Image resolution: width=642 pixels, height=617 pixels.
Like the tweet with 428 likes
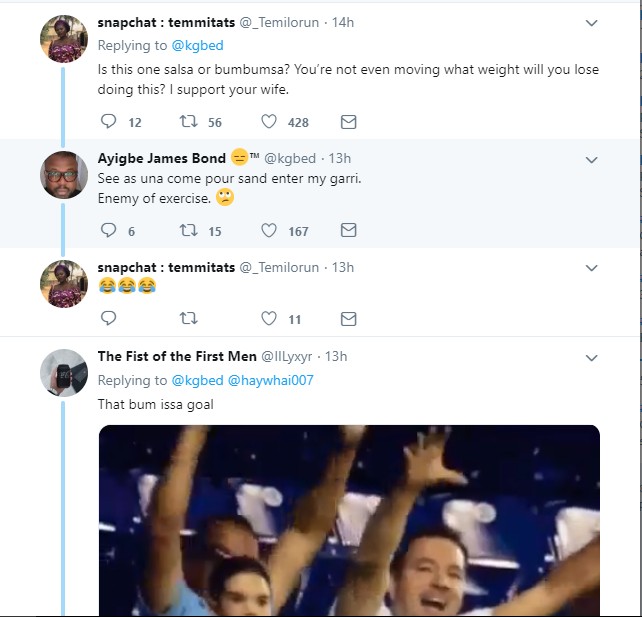(x=269, y=122)
